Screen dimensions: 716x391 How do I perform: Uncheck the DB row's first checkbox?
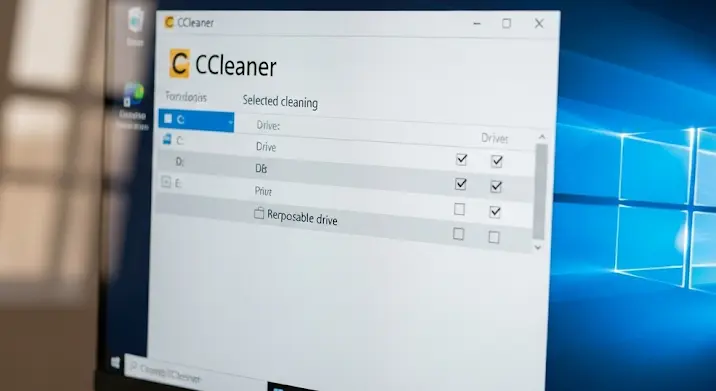[460, 184]
